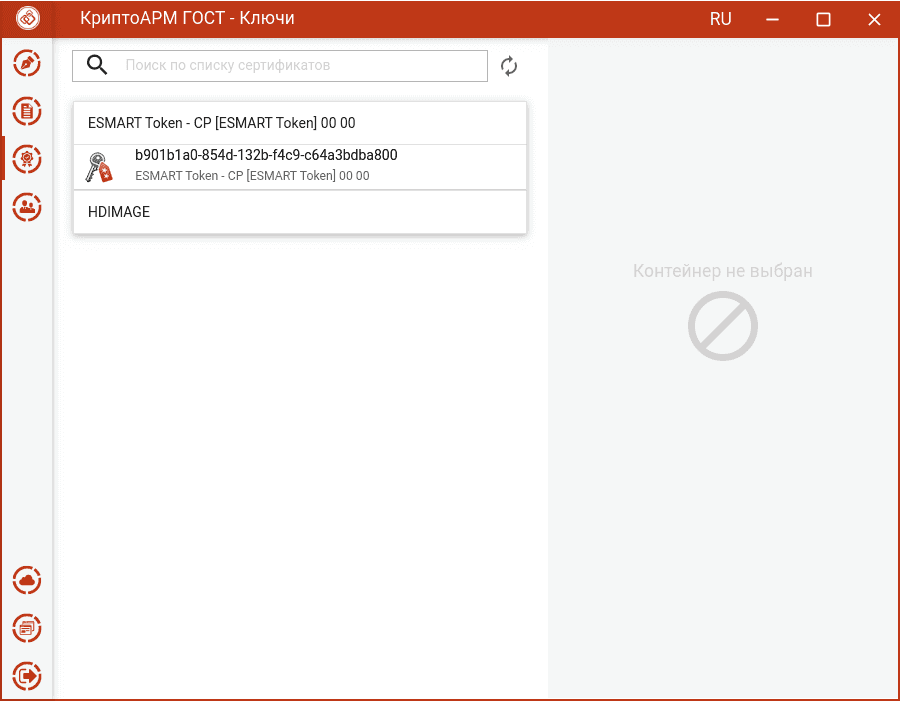
Task: Minimize the КриптоАРМ ГОСТ window
Action: point(772,20)
